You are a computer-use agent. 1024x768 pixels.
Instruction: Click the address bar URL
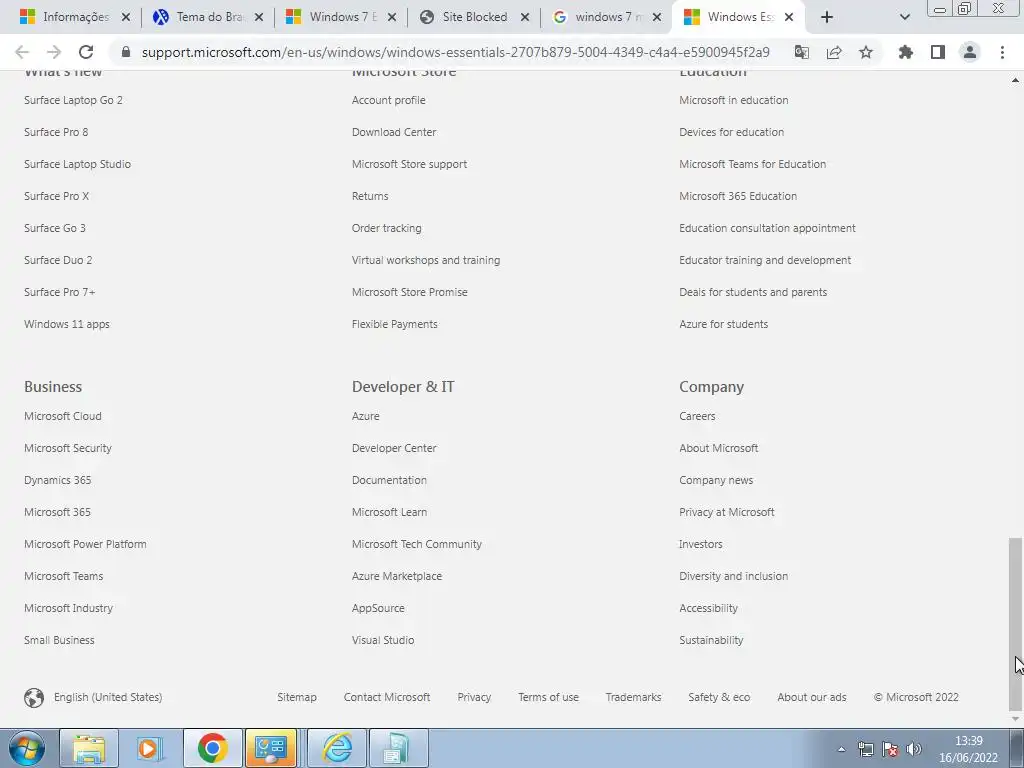pyautogui.click(x=455, y=52)
